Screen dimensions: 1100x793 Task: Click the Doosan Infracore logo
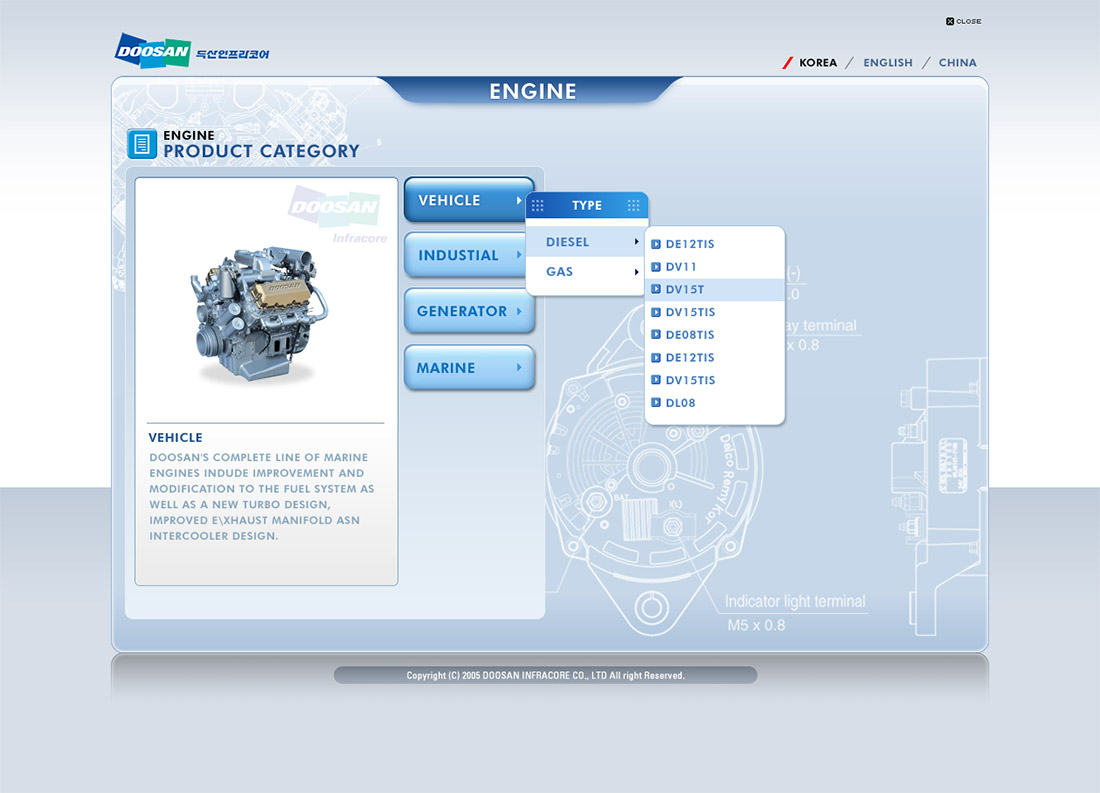(x=192, y=51)
